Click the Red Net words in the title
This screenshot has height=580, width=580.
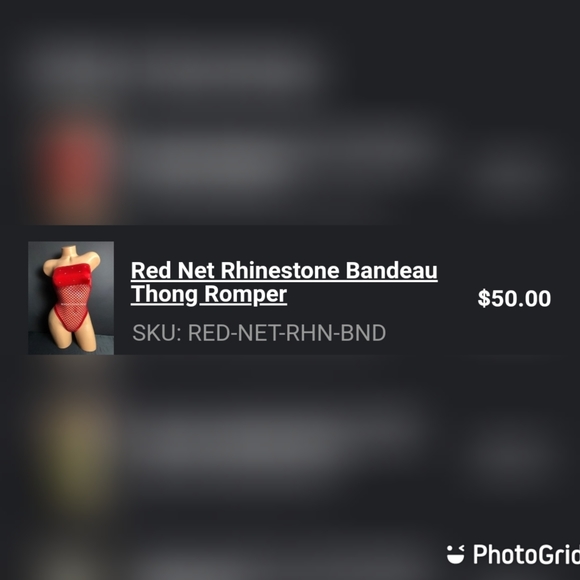172,270
